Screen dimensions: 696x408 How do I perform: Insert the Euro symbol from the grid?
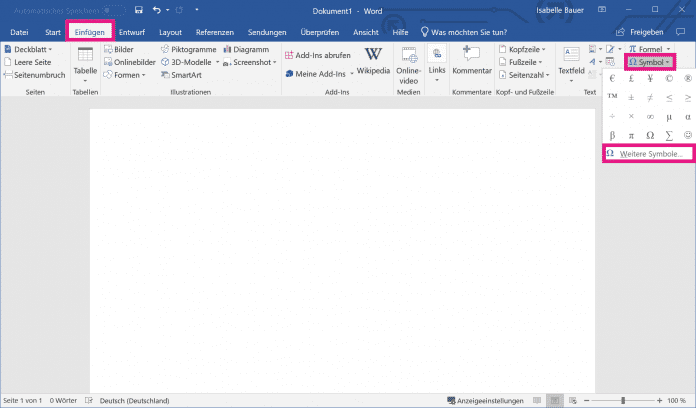[x=612, y=79]
